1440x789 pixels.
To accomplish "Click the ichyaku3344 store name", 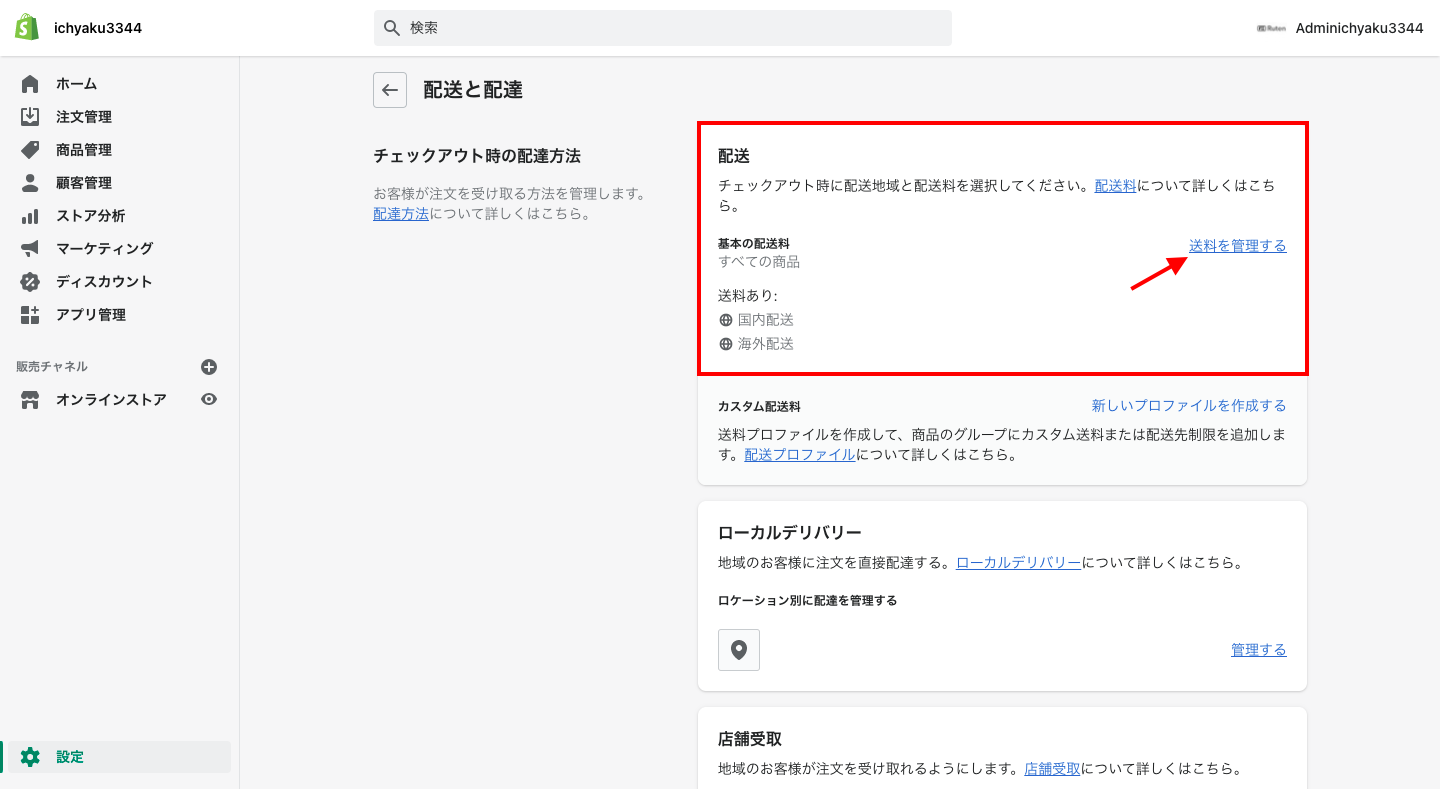I will [x=98, y=28].
